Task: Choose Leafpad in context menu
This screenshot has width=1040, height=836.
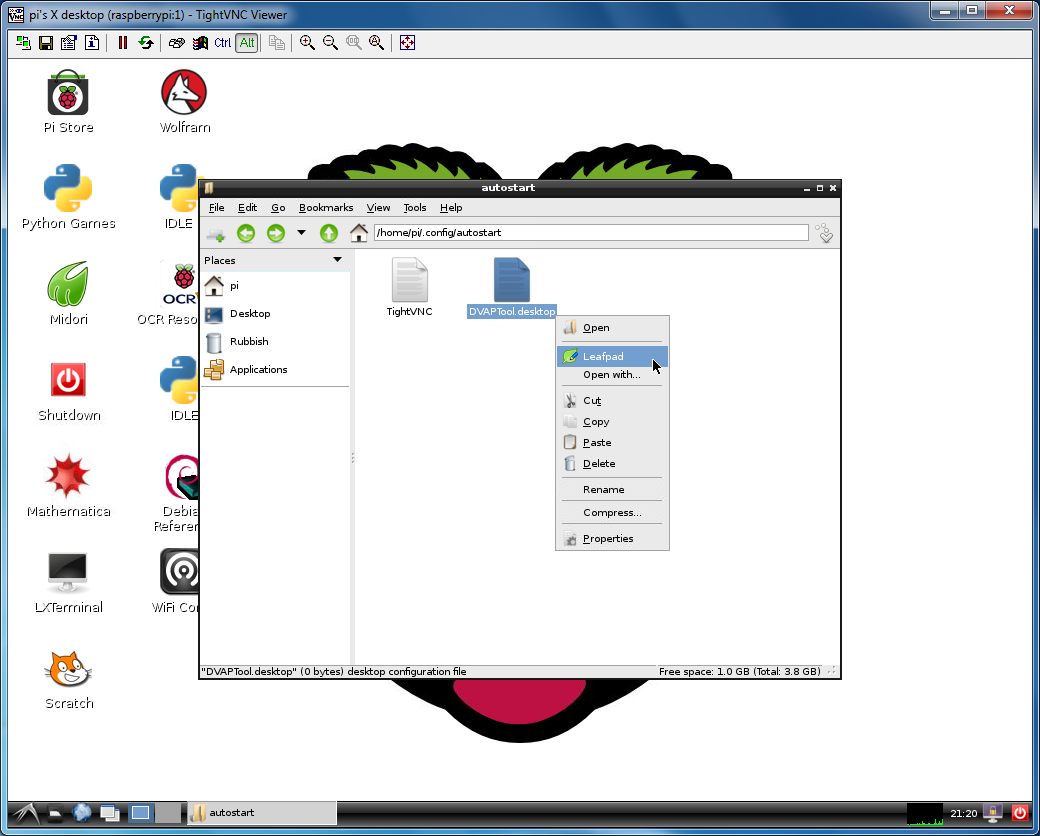Action: [x=612, y=356]
